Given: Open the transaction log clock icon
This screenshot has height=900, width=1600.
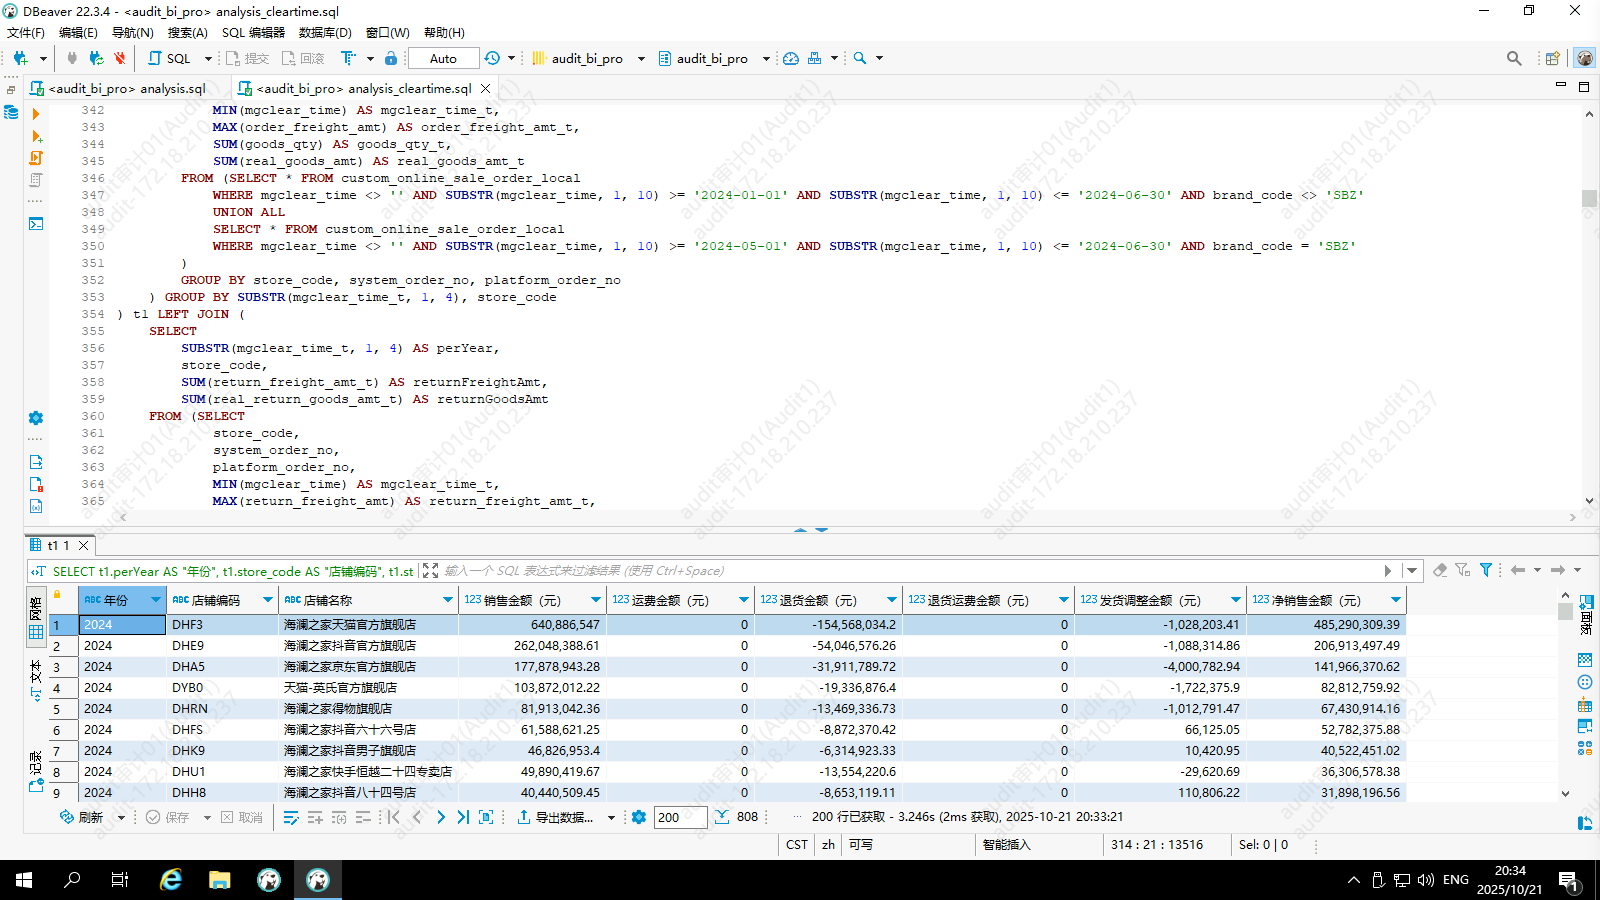Looking at the screenshot, I should (492, 58).
